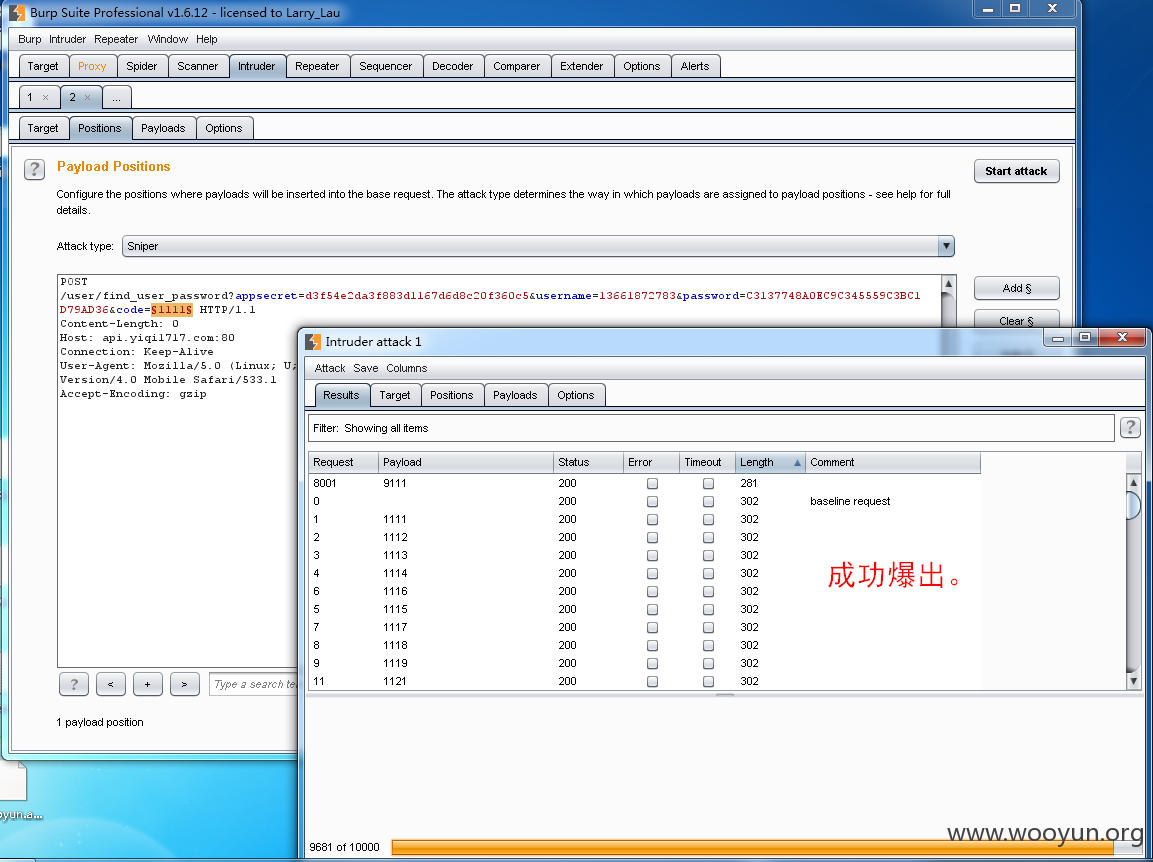1153x862 pixels.
Task: Click the Start attack button
Action: [x=1016, y=171]
